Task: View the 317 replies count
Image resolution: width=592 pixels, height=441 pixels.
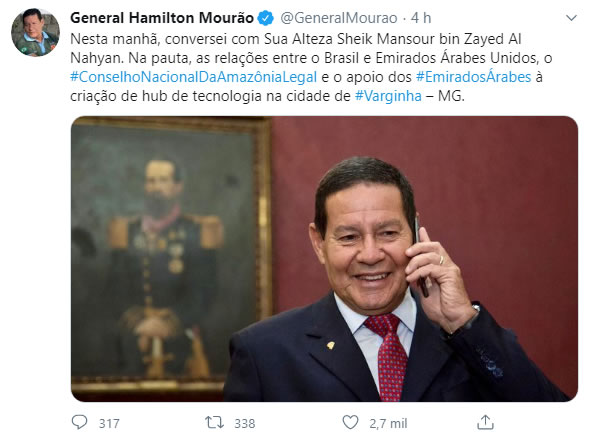Action: [x=109, y=423]
